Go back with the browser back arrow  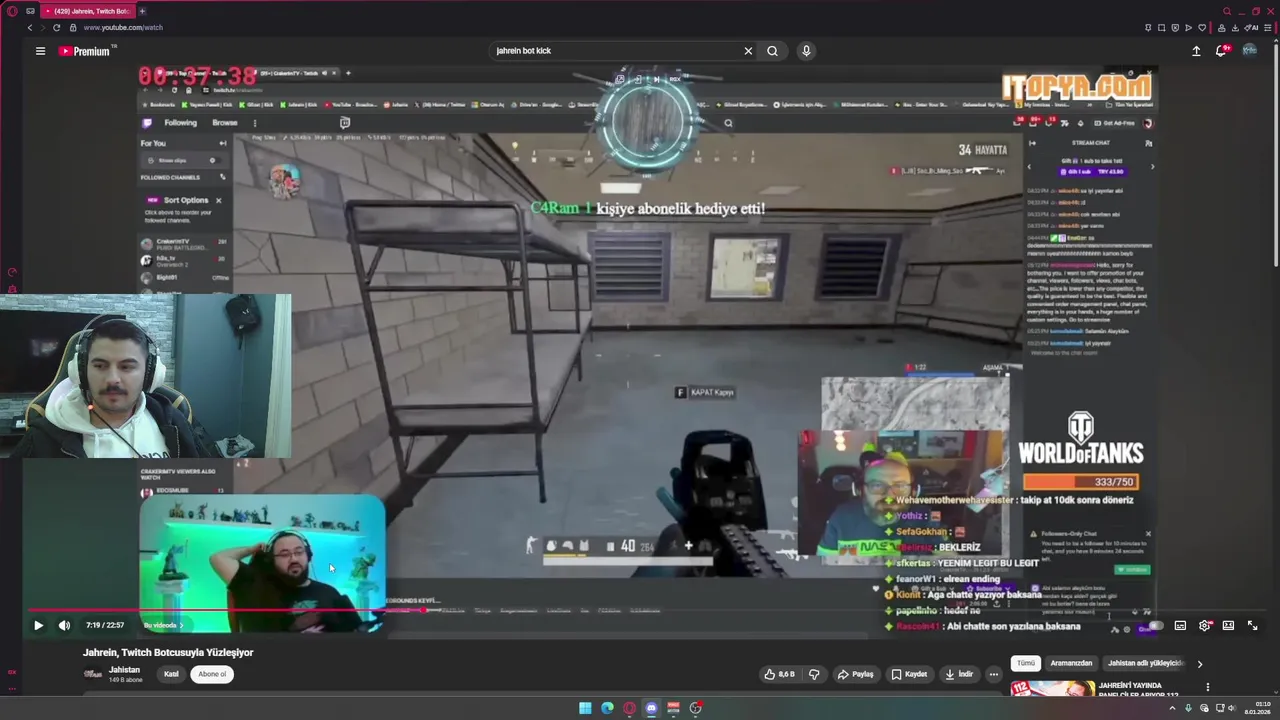(30, 27)
